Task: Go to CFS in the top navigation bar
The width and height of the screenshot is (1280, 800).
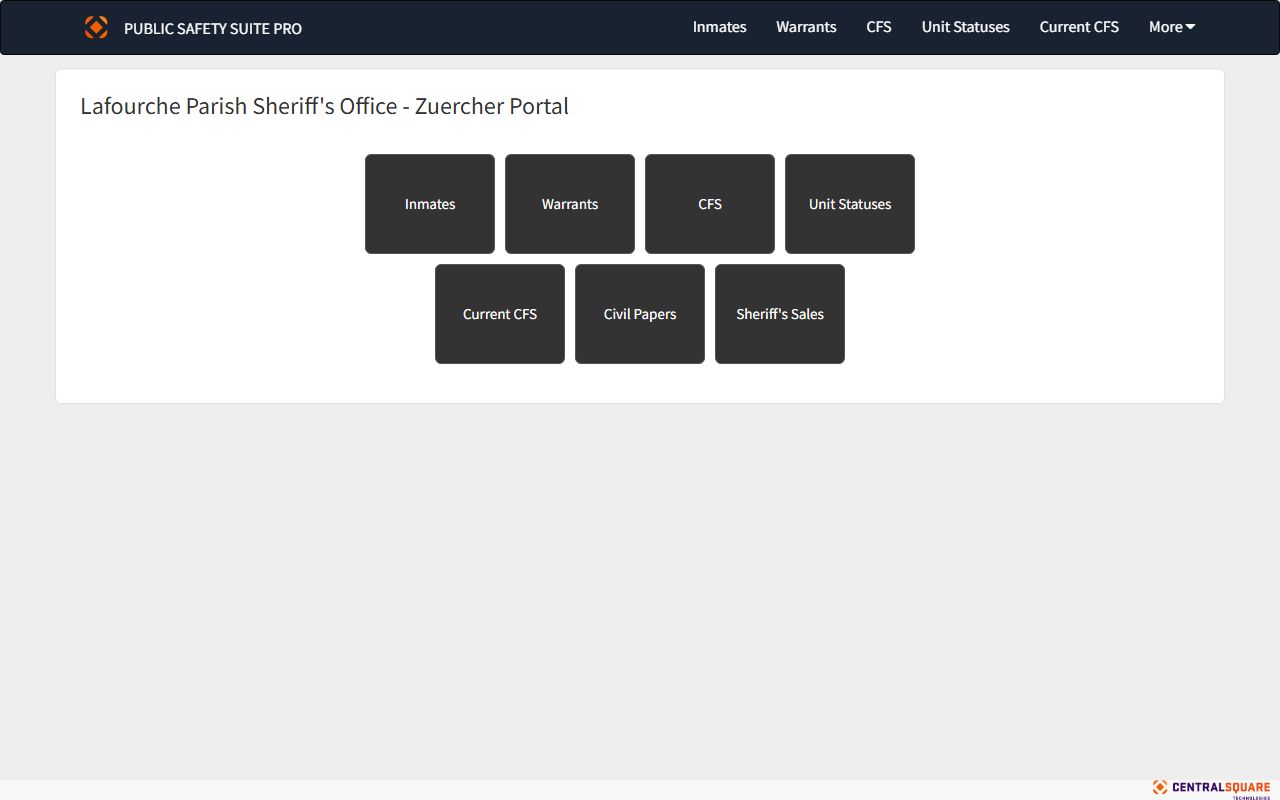Action: point(878,27)
